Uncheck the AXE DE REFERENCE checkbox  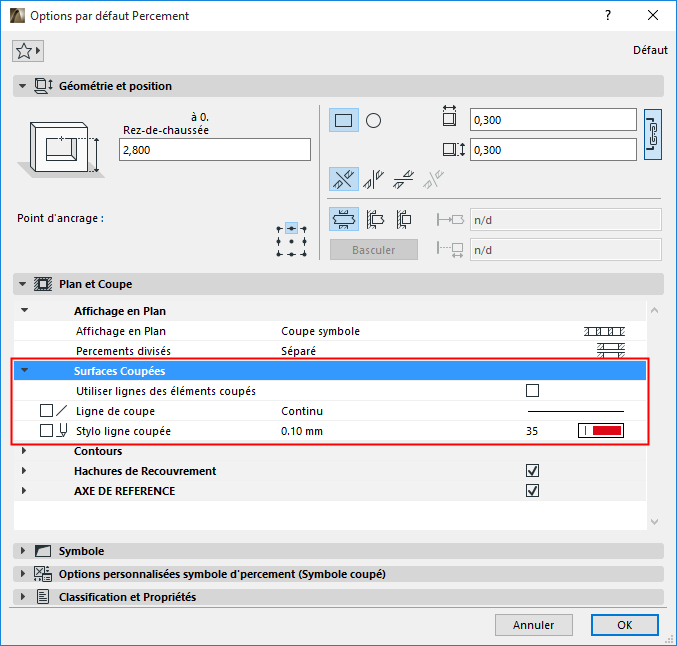(x=532, y=491)
